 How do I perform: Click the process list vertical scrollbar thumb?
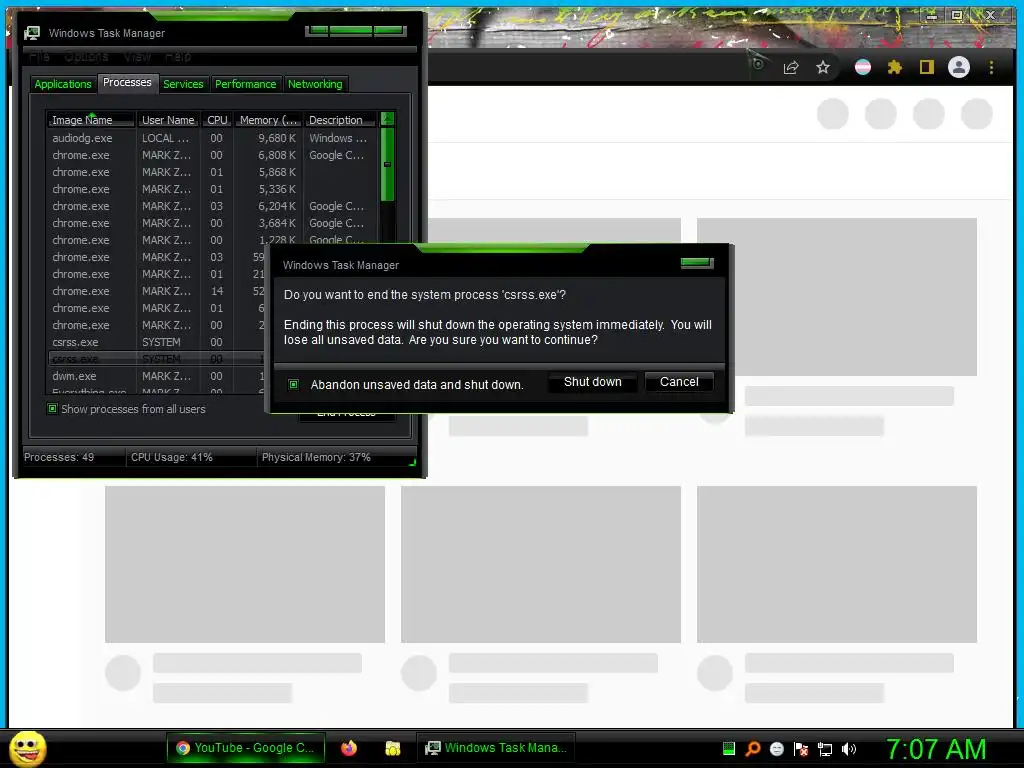(x=387, y=164)
